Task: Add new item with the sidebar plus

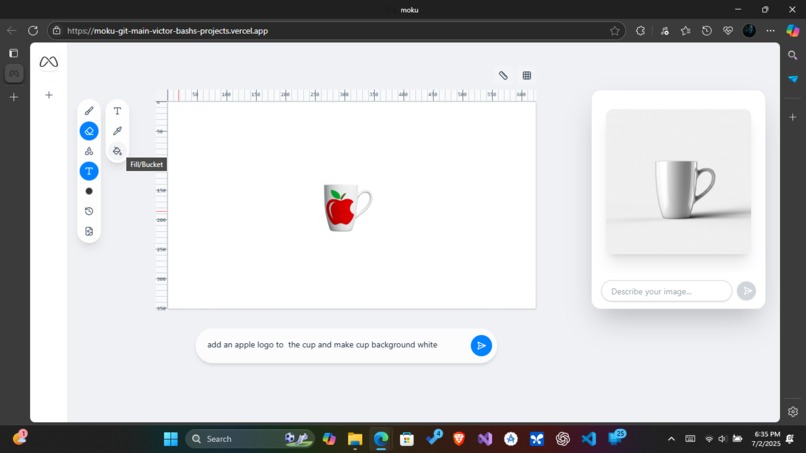Action: 49,95
